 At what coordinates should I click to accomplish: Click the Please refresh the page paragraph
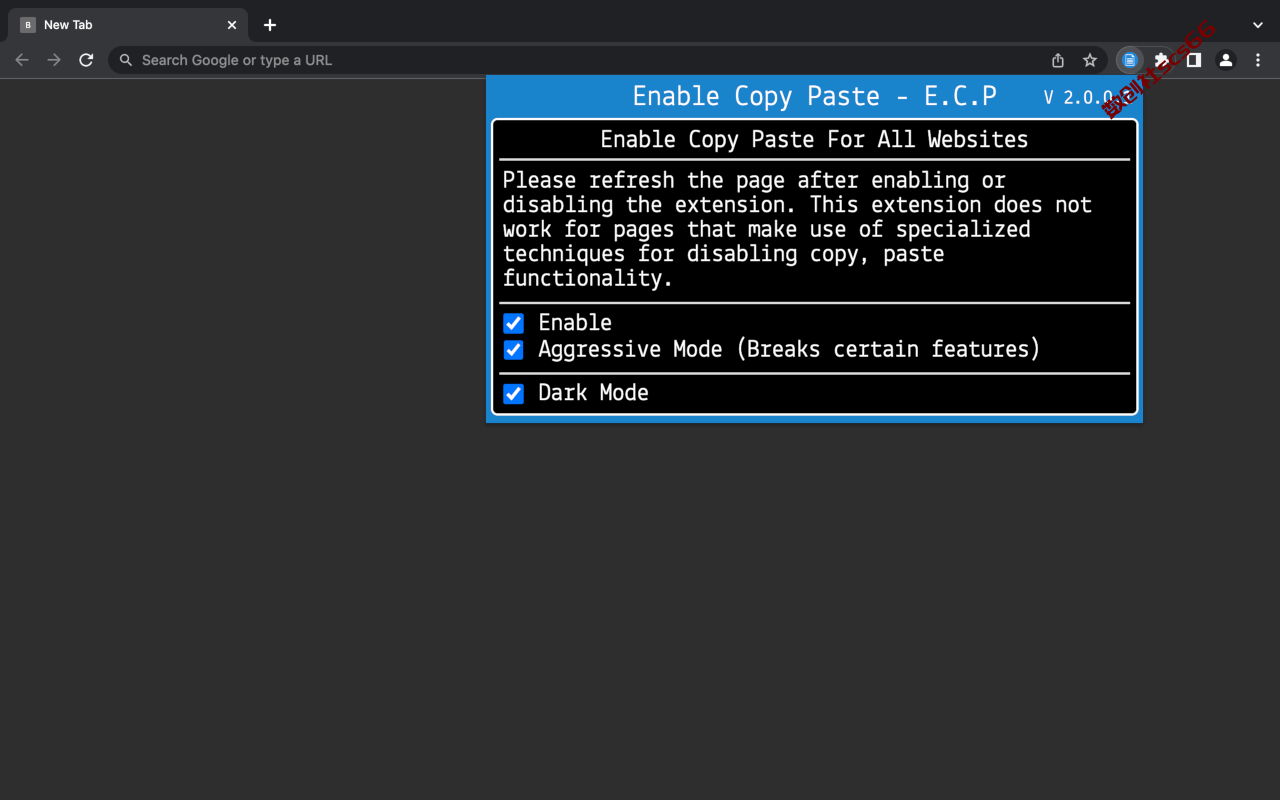pos(797,229)
